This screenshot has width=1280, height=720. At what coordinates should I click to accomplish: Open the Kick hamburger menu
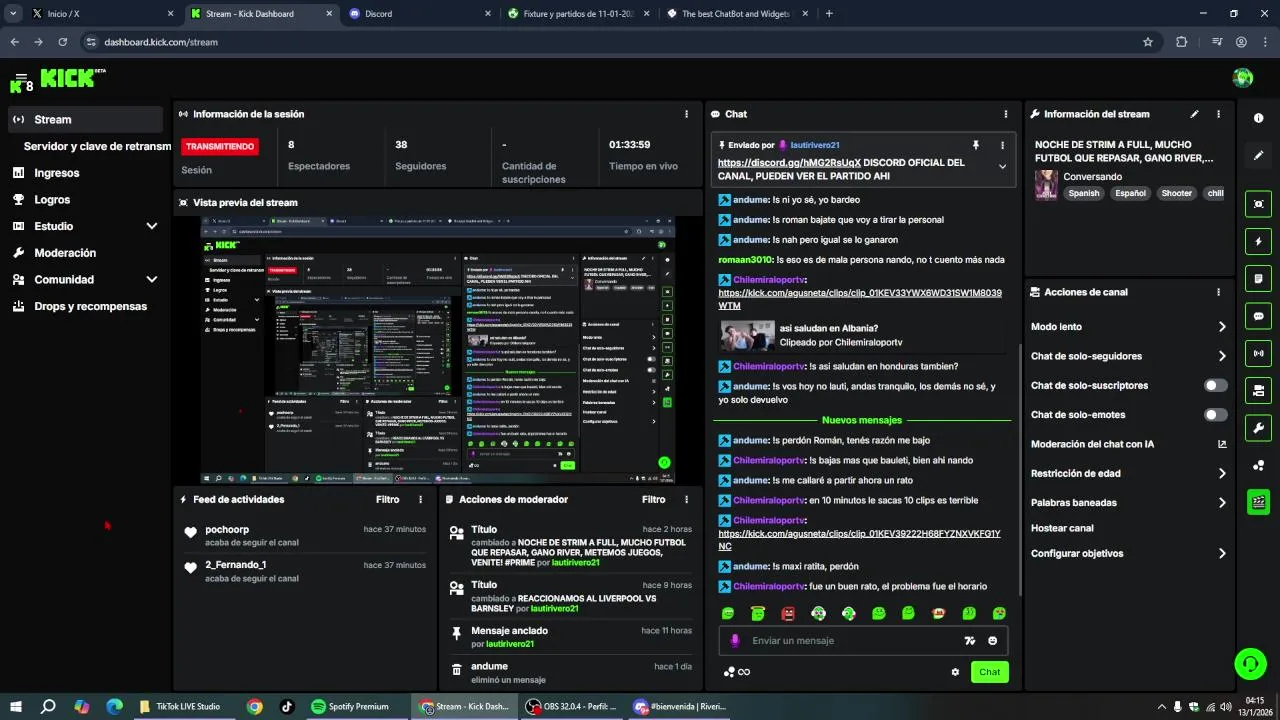(x=20, y=78)
